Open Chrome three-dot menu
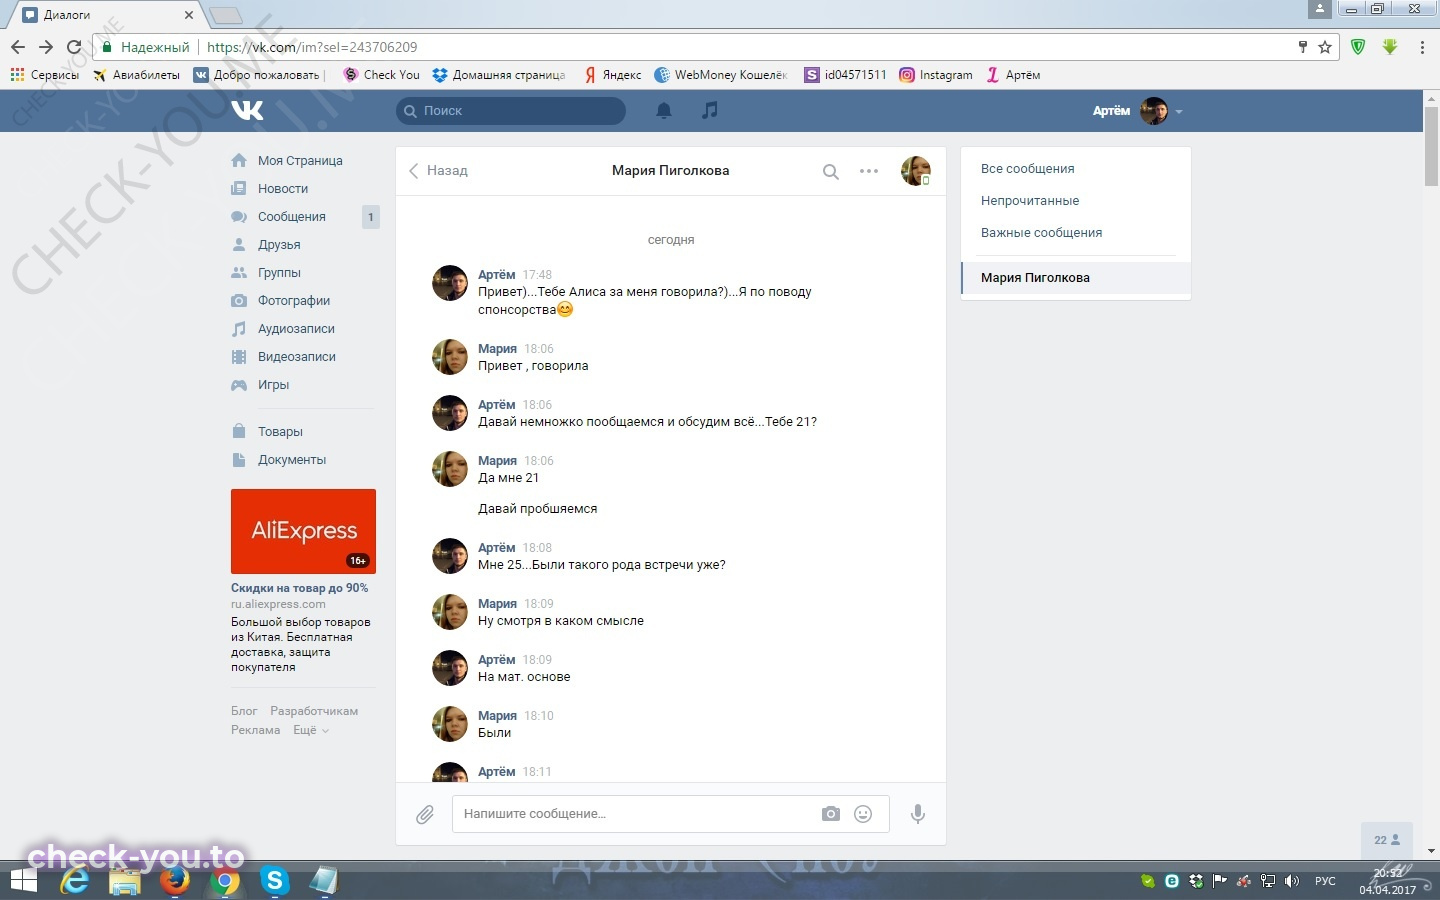 1422,47
